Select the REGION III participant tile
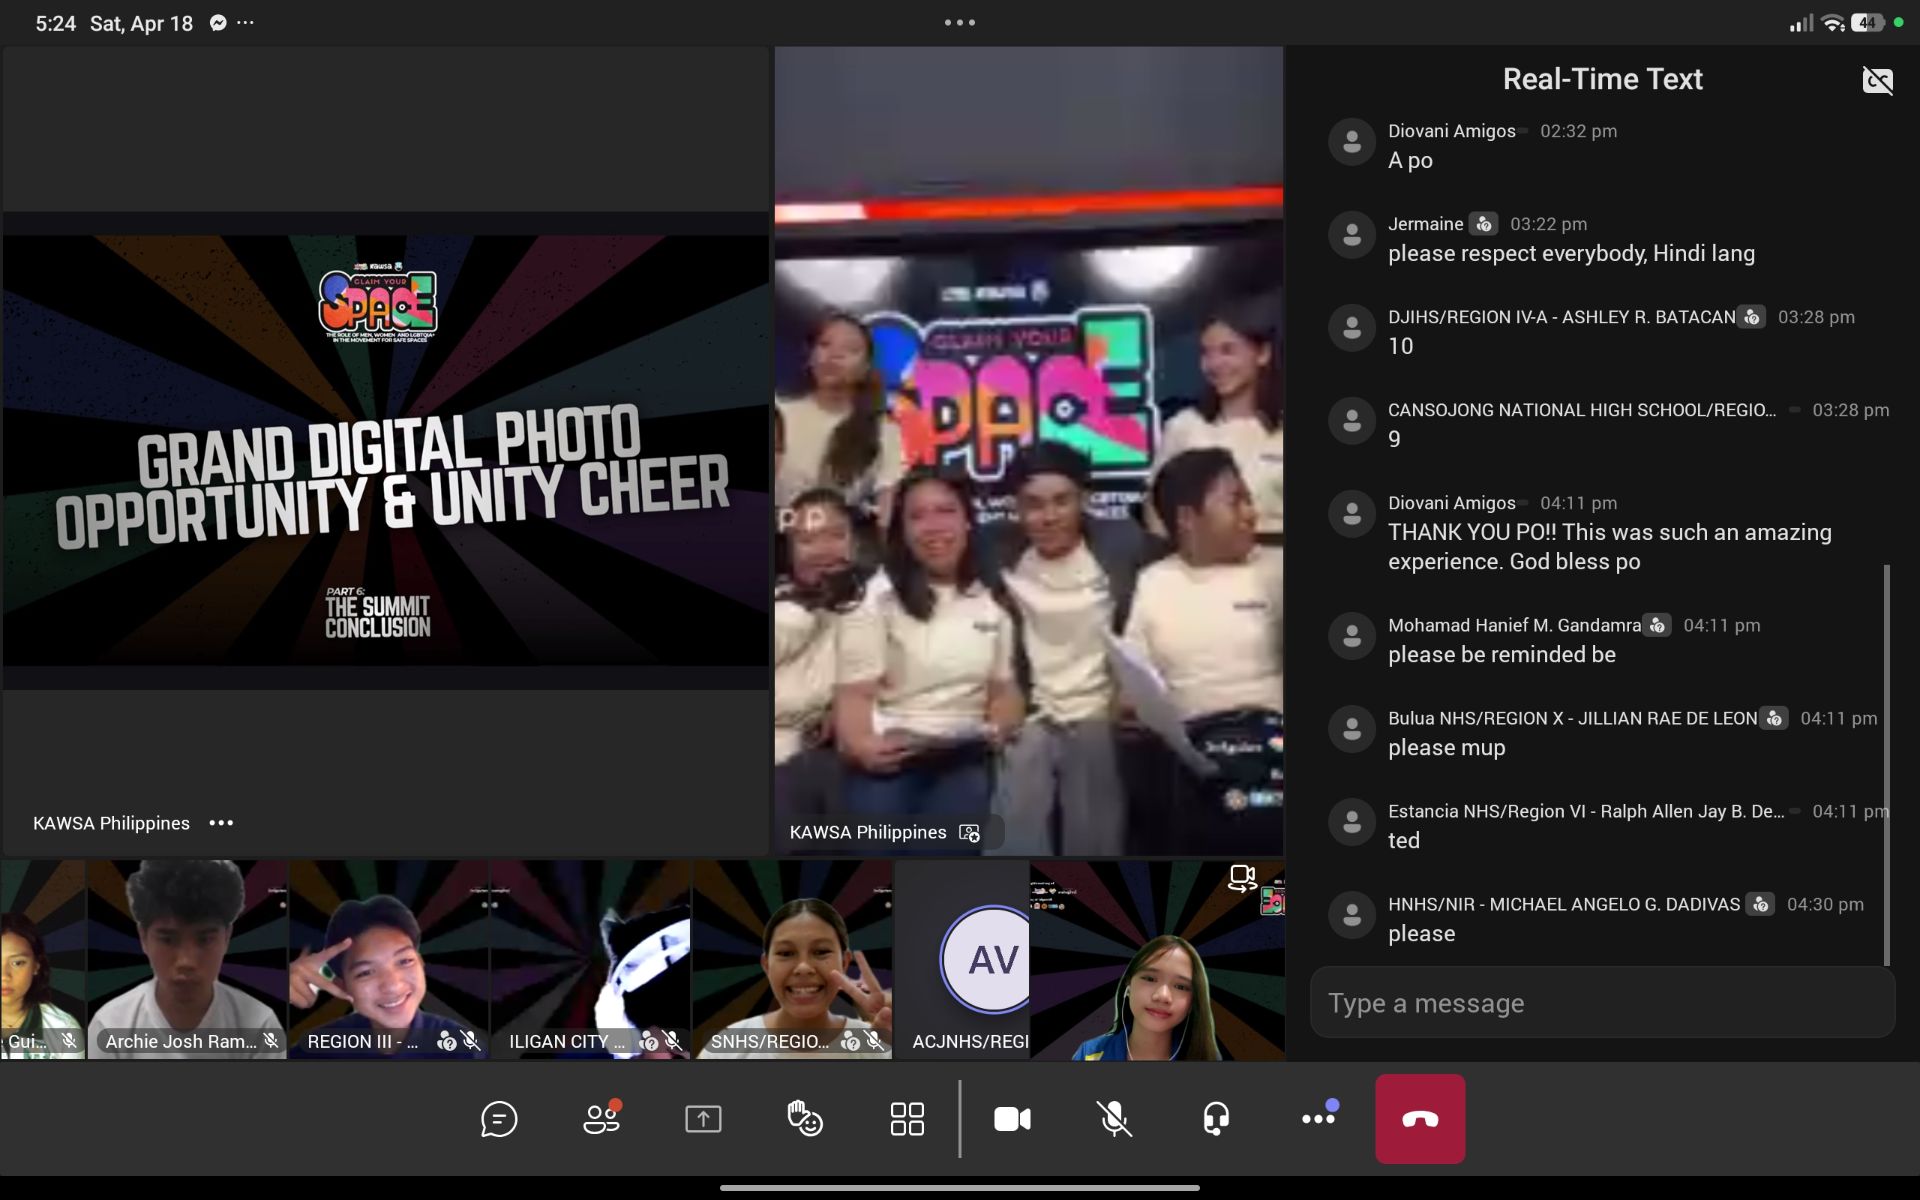Screen dimensions: 1920x1200 (x=389, y=960)
